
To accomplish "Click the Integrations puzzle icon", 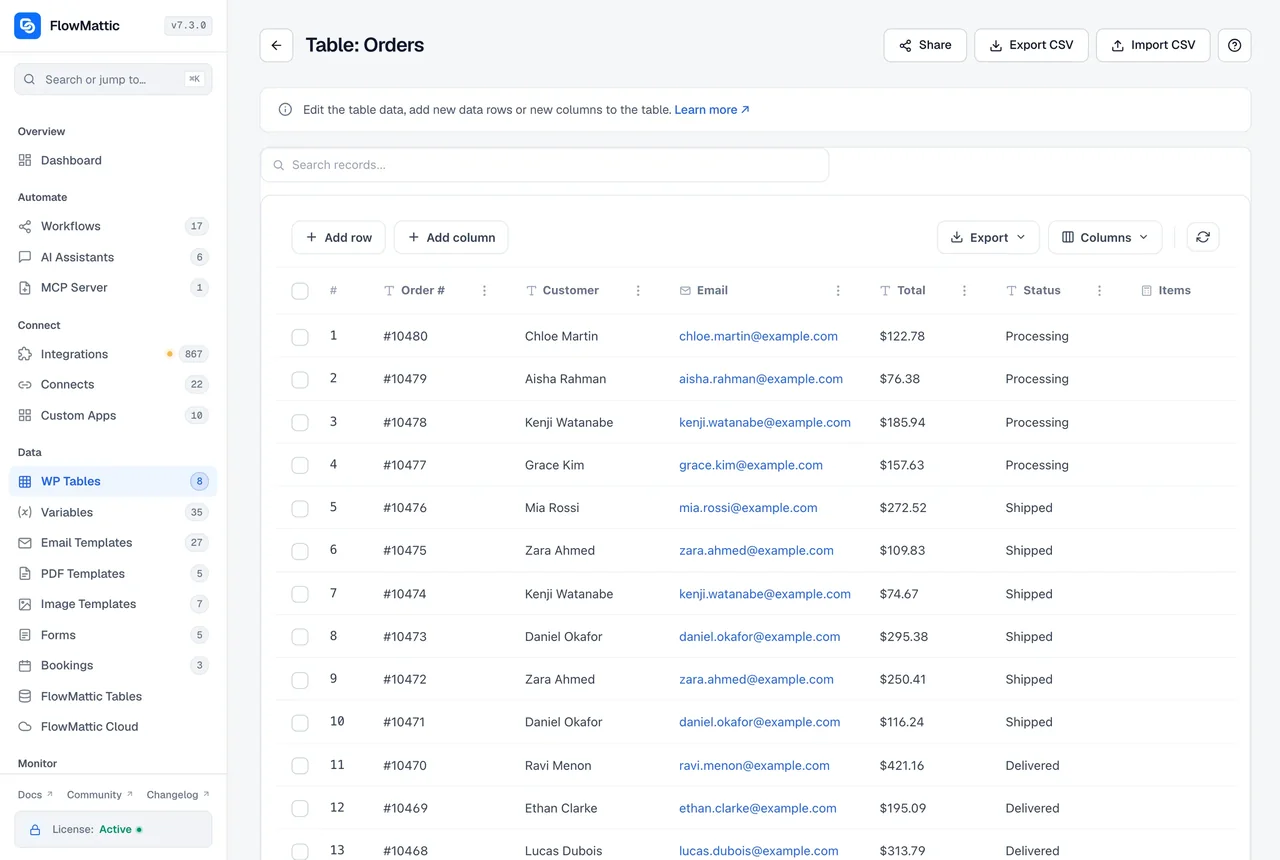I will point(25,354).
